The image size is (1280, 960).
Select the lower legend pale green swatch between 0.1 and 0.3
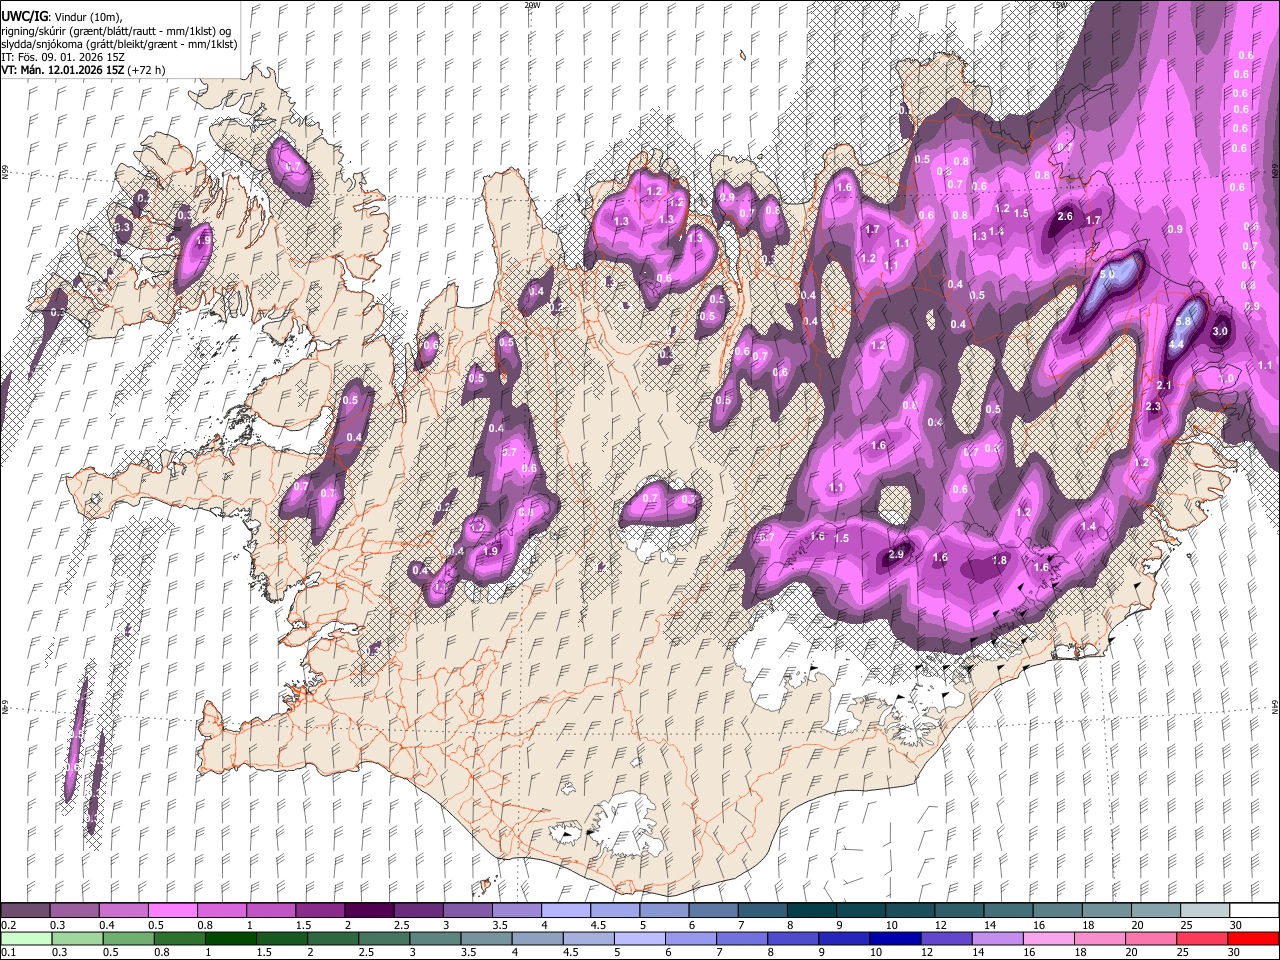point(26,938)
